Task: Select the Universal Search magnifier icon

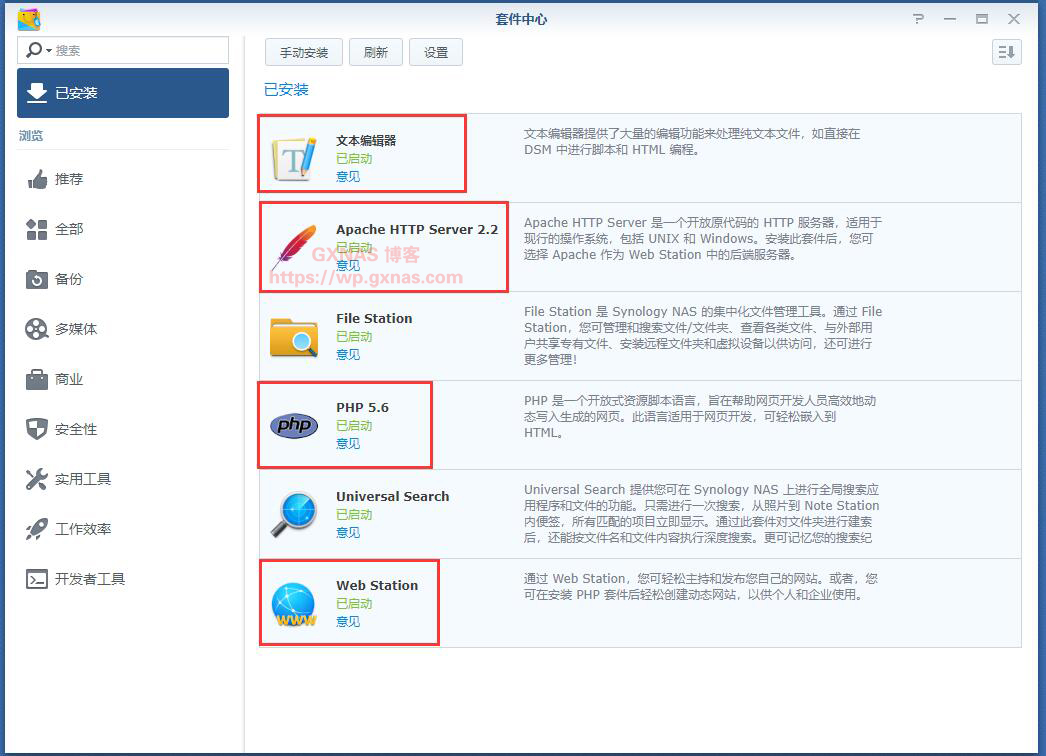Action: pyautogui.click(x=294, y=514)
